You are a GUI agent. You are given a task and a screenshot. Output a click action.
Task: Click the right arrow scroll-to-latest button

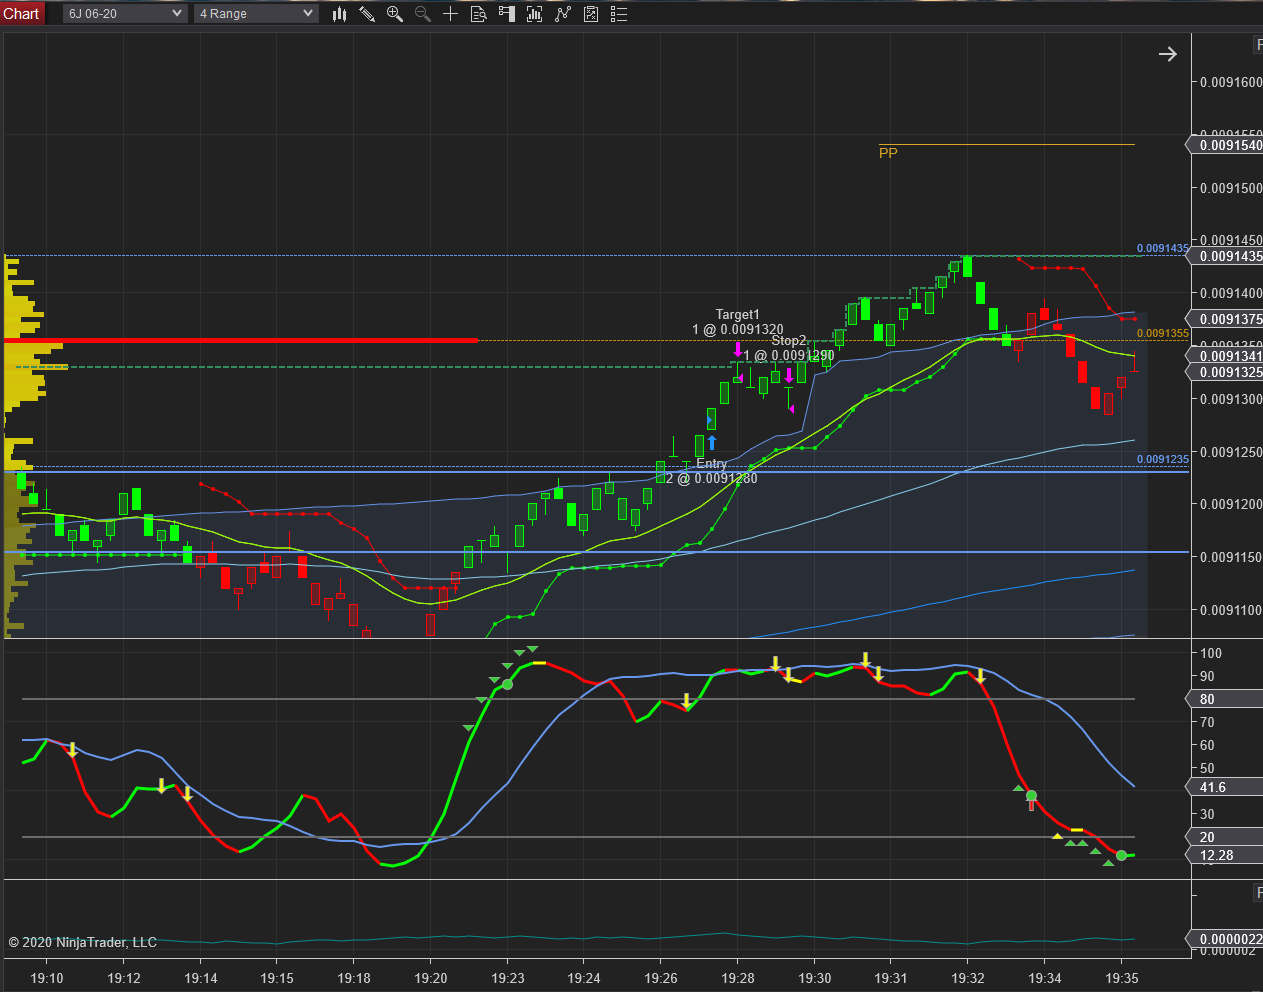(x=1168, y=54)
